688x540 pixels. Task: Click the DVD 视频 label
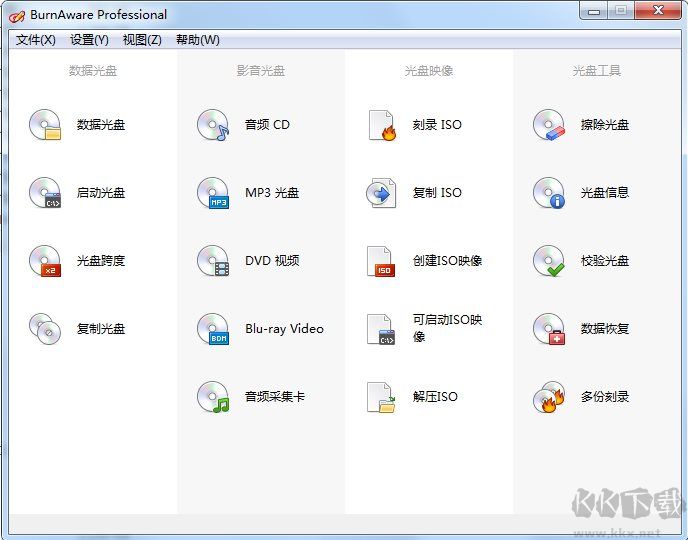point(272,261)
